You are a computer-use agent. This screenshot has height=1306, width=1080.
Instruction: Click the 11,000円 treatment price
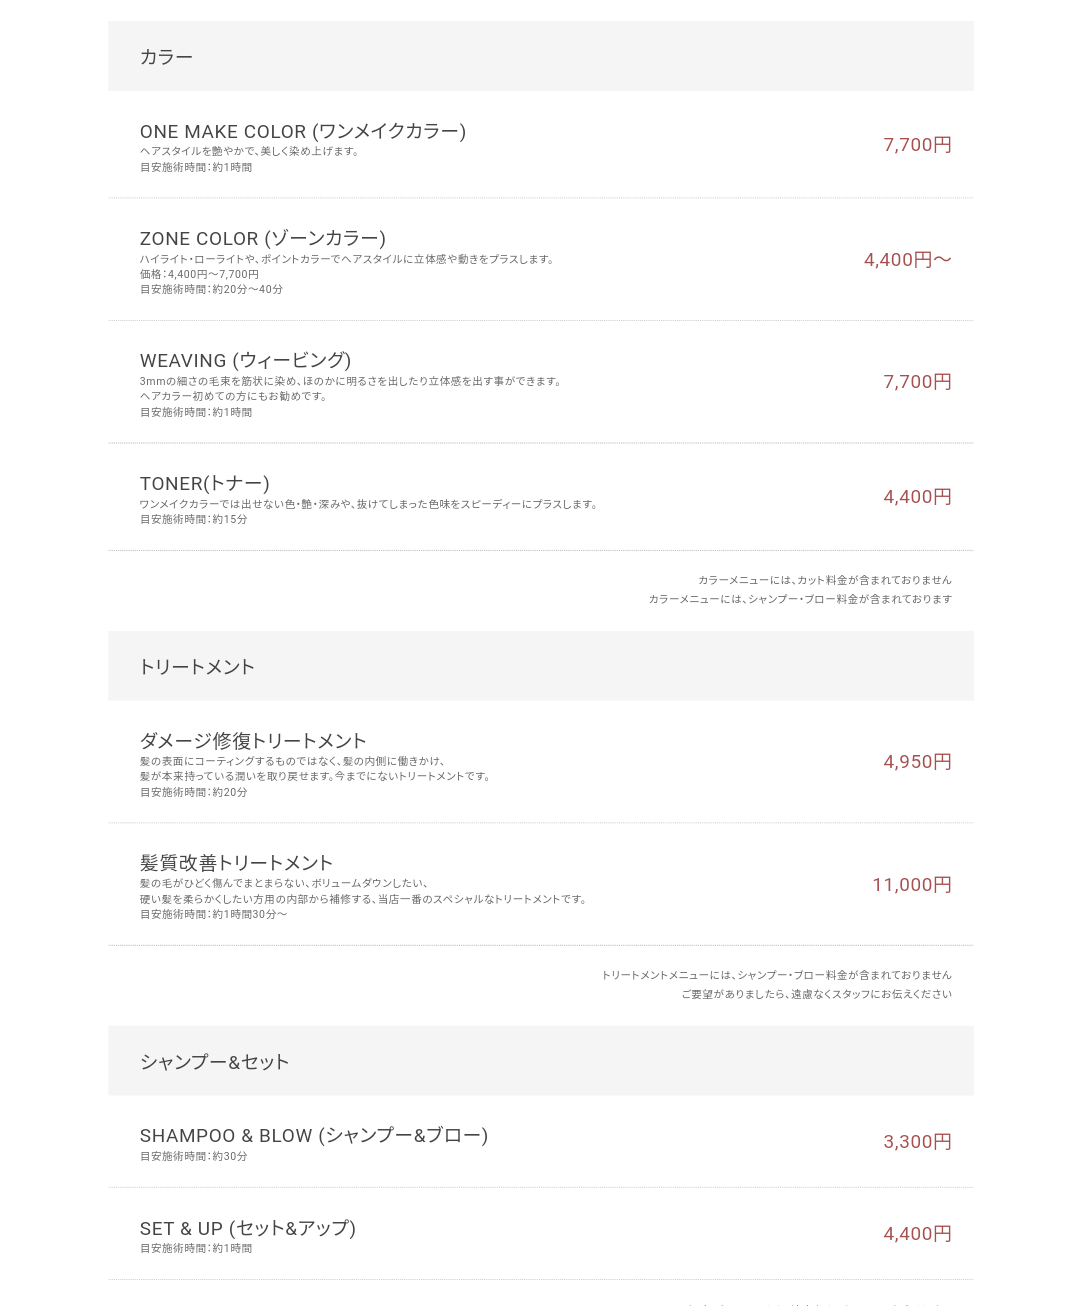click(912, 885)
